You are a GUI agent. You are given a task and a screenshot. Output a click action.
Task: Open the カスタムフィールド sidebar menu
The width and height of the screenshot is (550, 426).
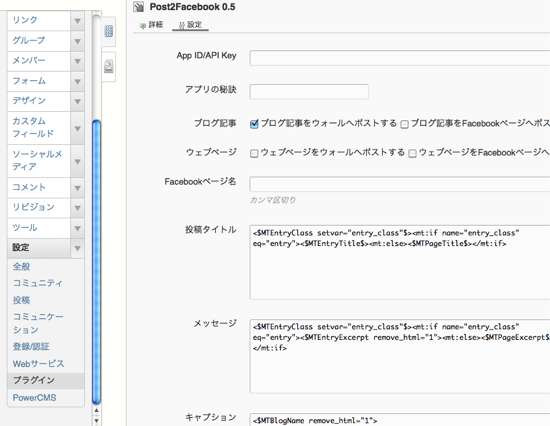pyautogui.click(x=39, y=128)
